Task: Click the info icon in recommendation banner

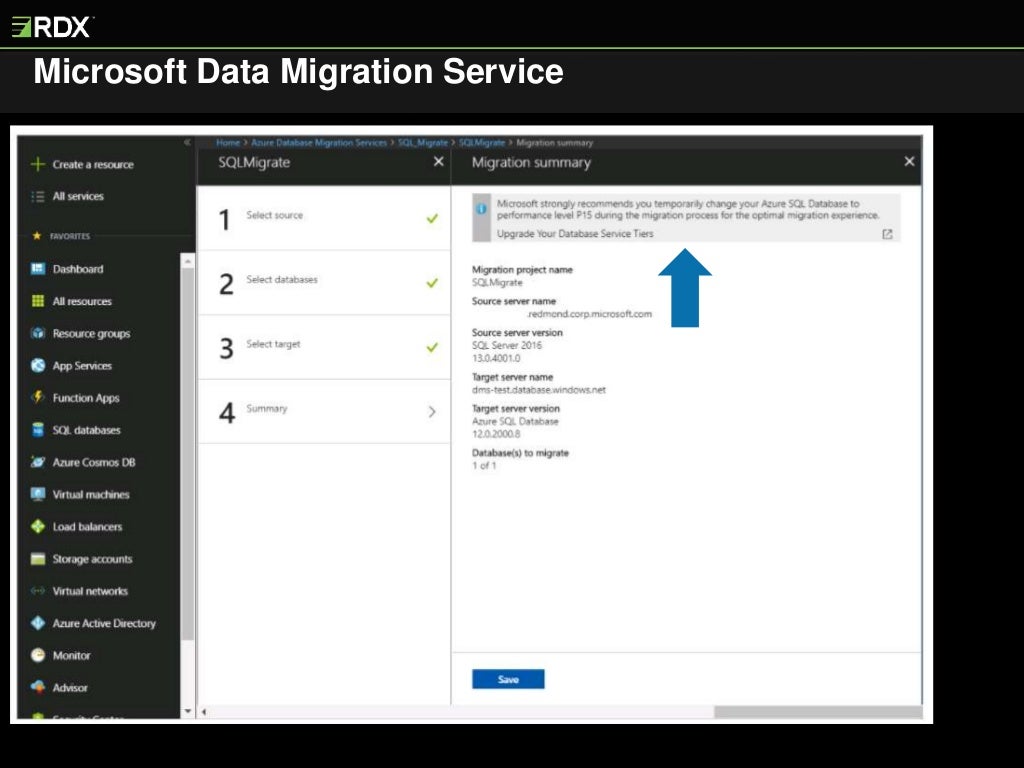Action: pyautogui.click(x=481, y=209)
